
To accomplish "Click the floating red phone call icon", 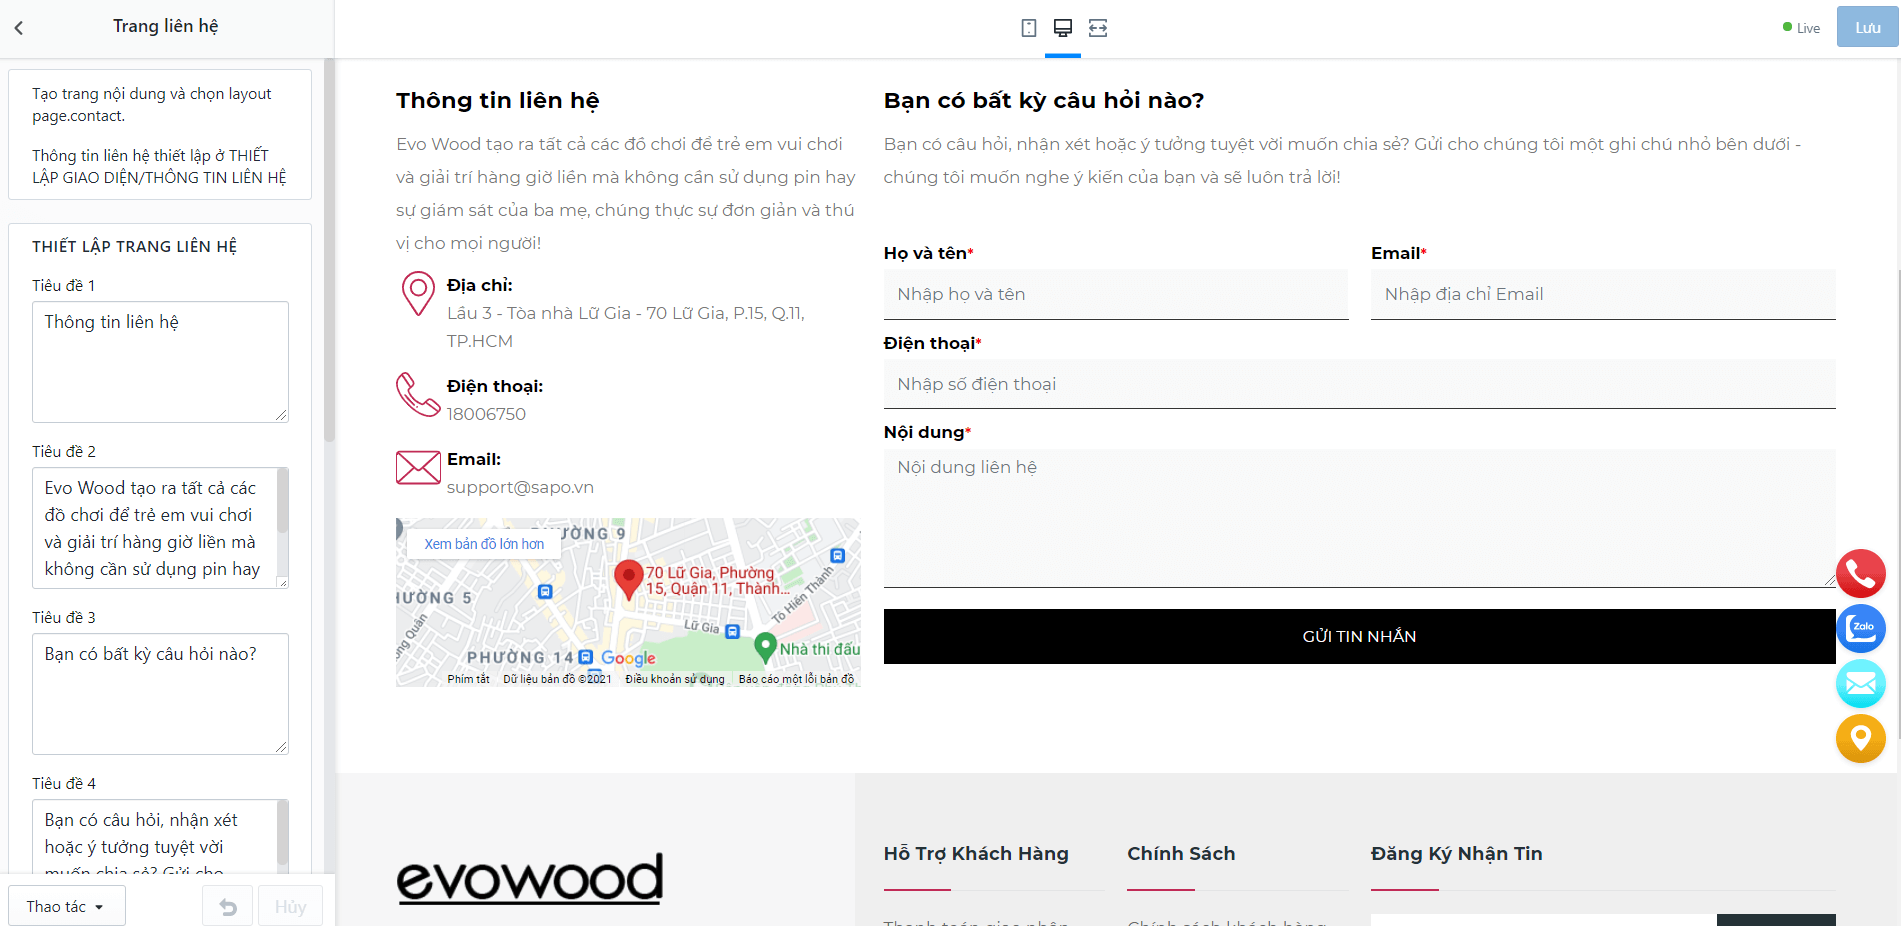I will (1861, 574).
